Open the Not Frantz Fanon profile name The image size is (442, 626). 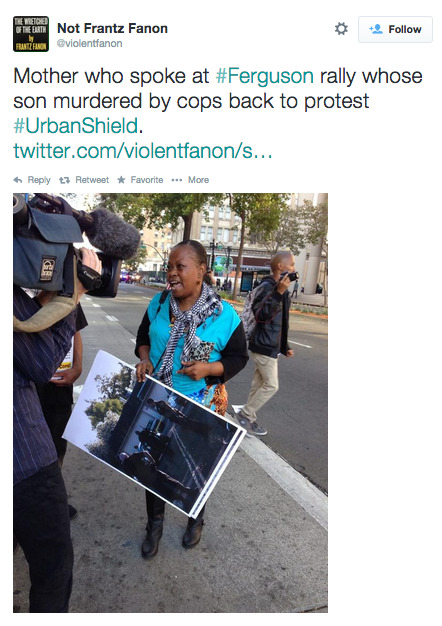tap(112, 28)
